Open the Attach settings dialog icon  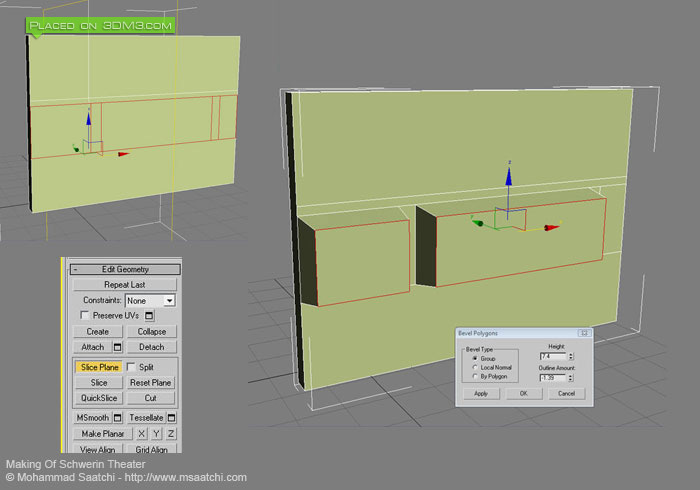[x=117, y=347]
